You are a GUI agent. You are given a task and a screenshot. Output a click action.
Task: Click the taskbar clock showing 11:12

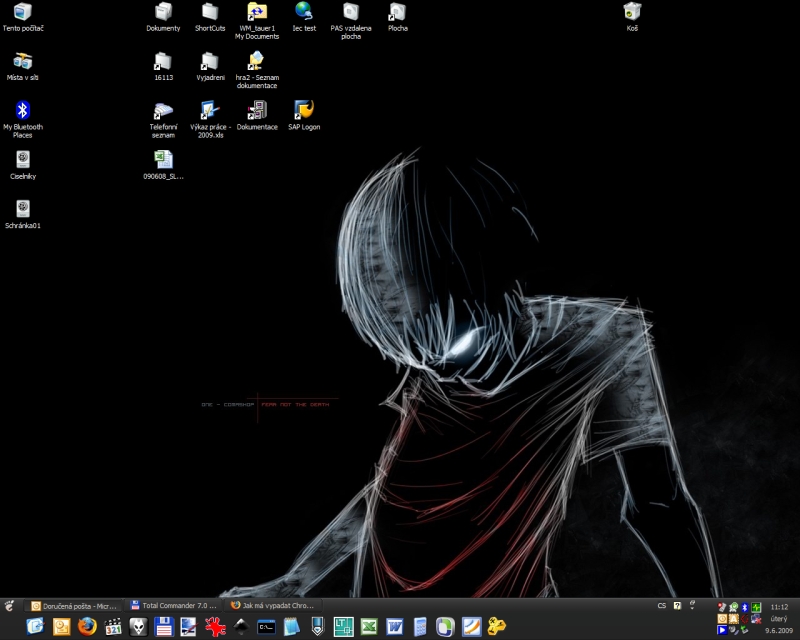coord(779,606)
